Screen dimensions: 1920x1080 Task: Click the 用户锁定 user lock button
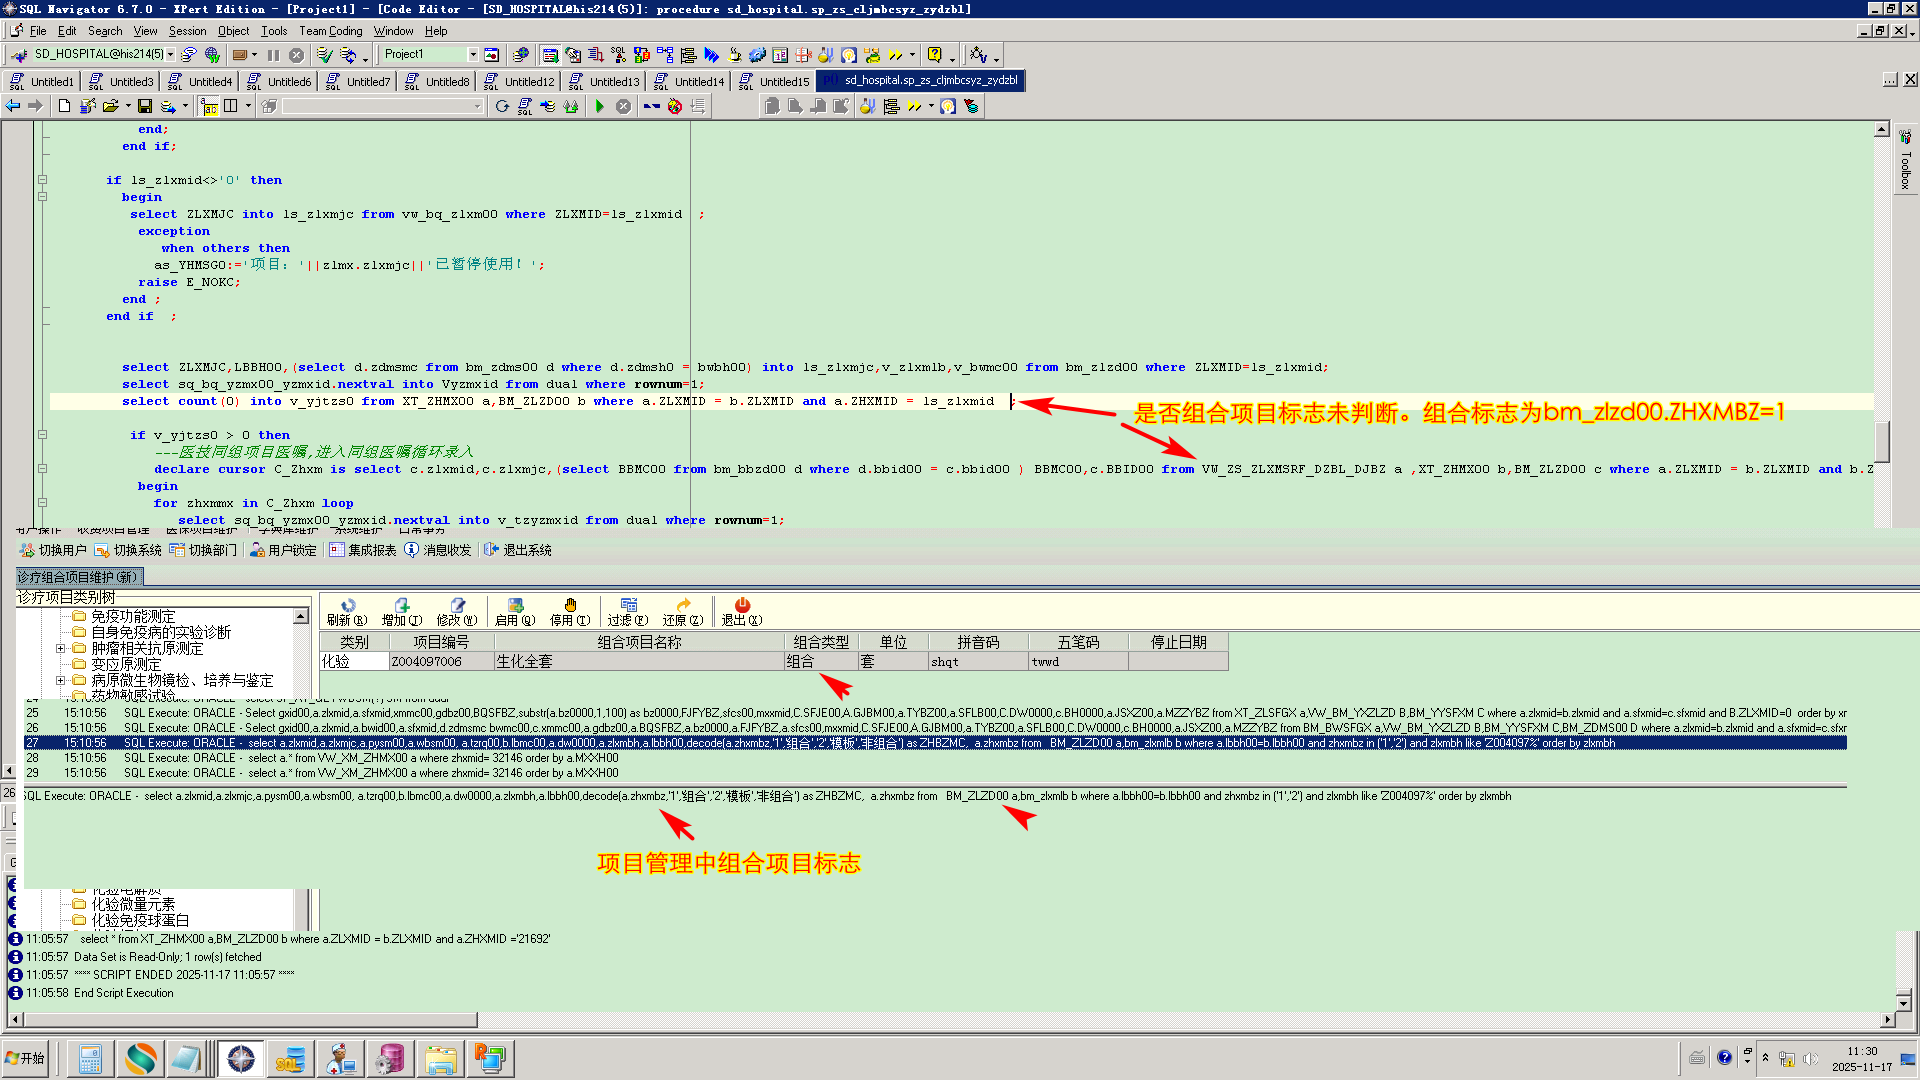pos(283,550)
